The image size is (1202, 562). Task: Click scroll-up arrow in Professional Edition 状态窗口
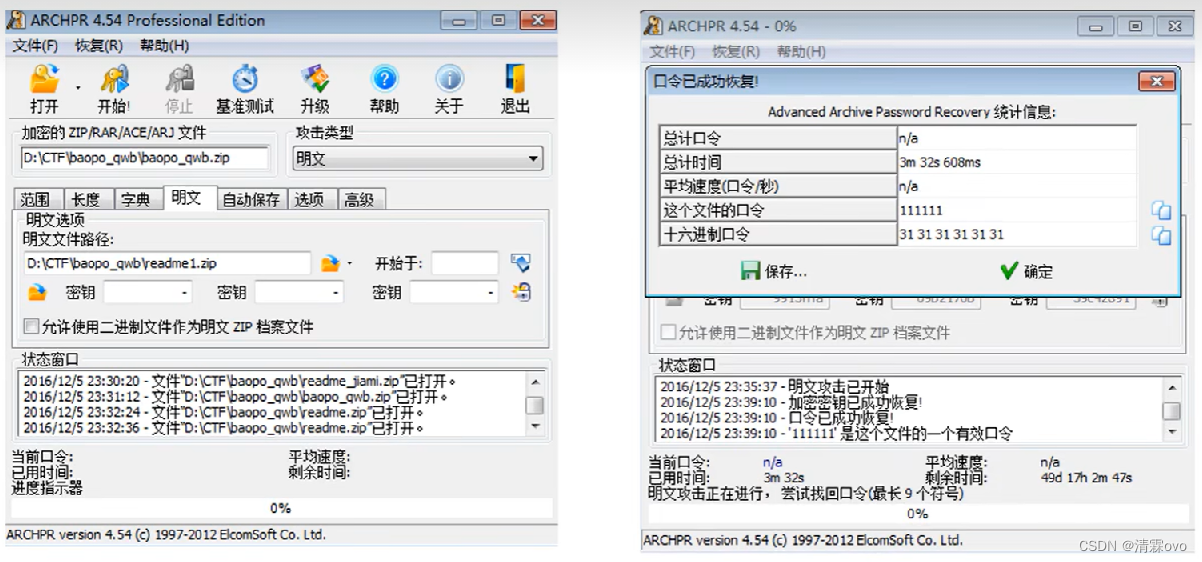click(535, 382)
